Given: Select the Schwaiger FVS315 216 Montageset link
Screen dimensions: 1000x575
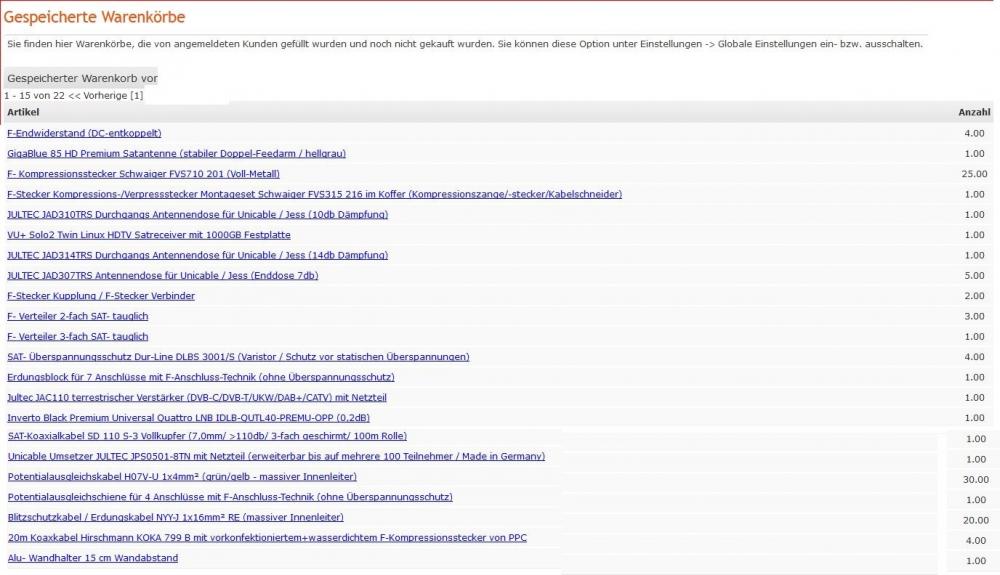Looking at the screenshot, I should 314,194.
